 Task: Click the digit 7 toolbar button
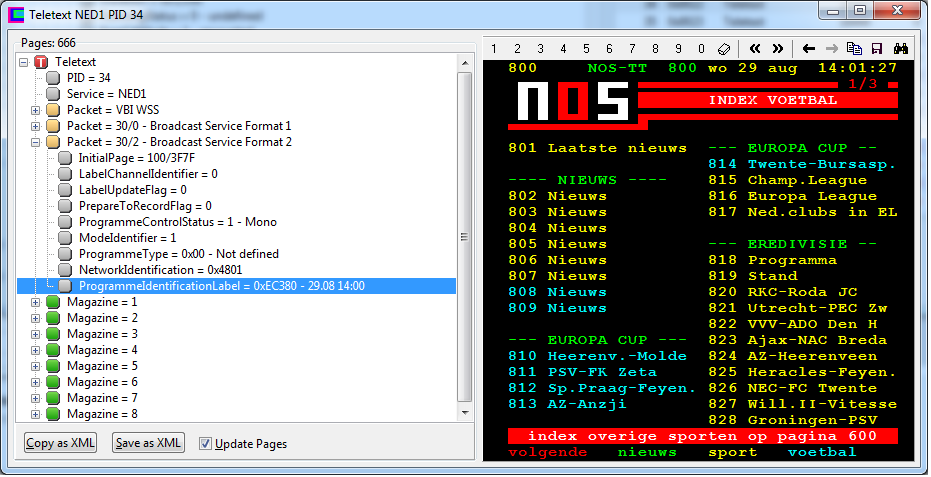(632, 49)
